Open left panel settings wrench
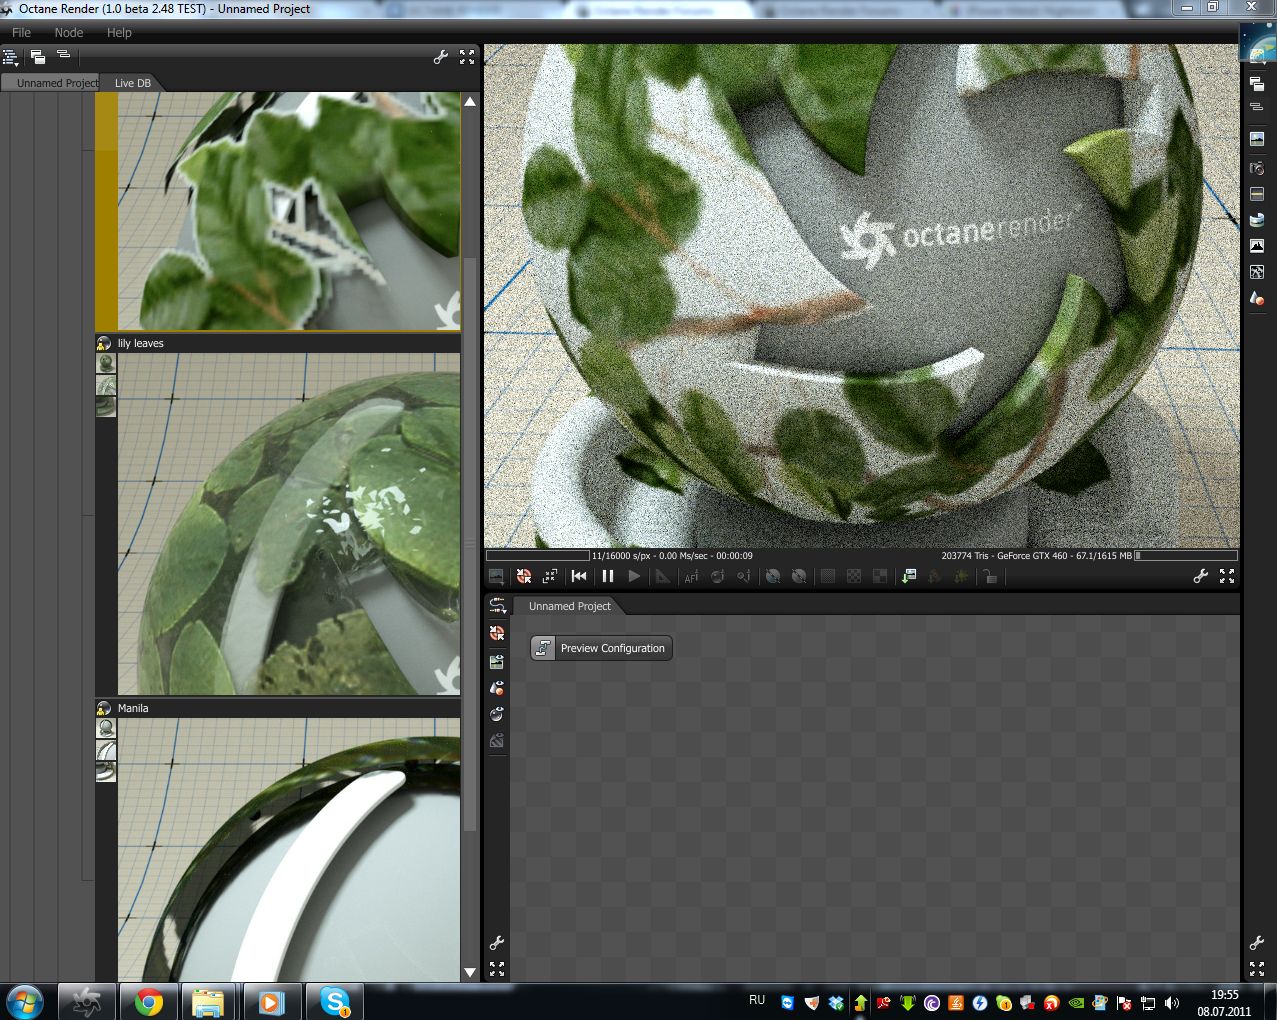 pos(440,57)
